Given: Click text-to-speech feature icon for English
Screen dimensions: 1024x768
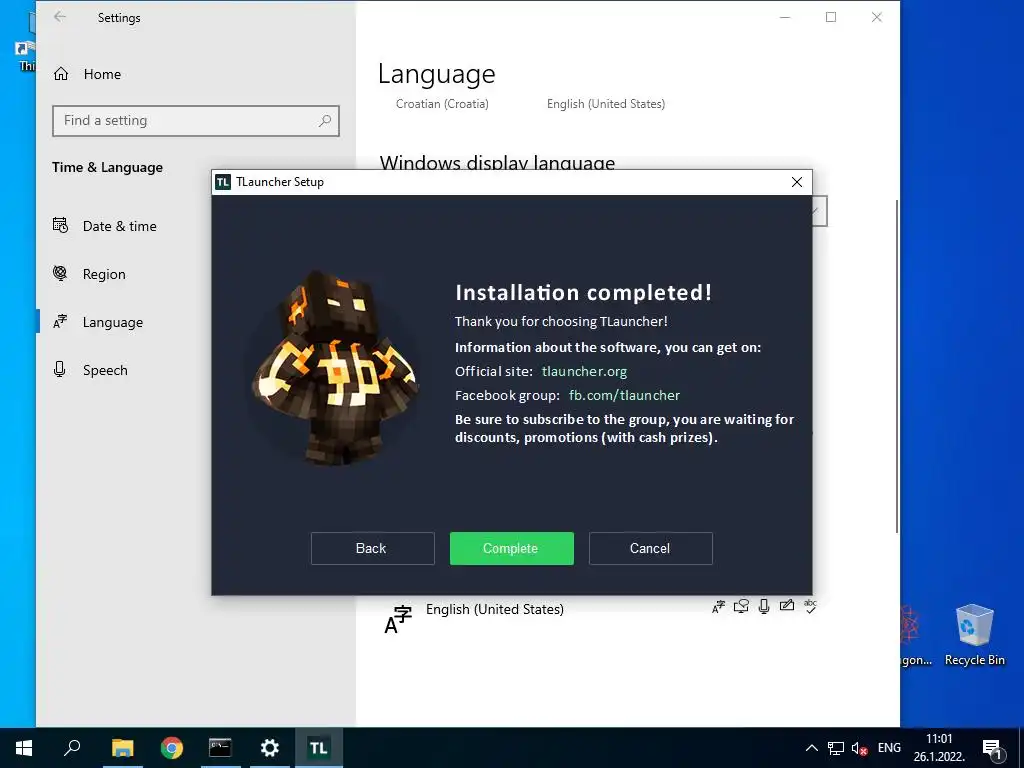Looking at the screenshot, I should 741,607.
